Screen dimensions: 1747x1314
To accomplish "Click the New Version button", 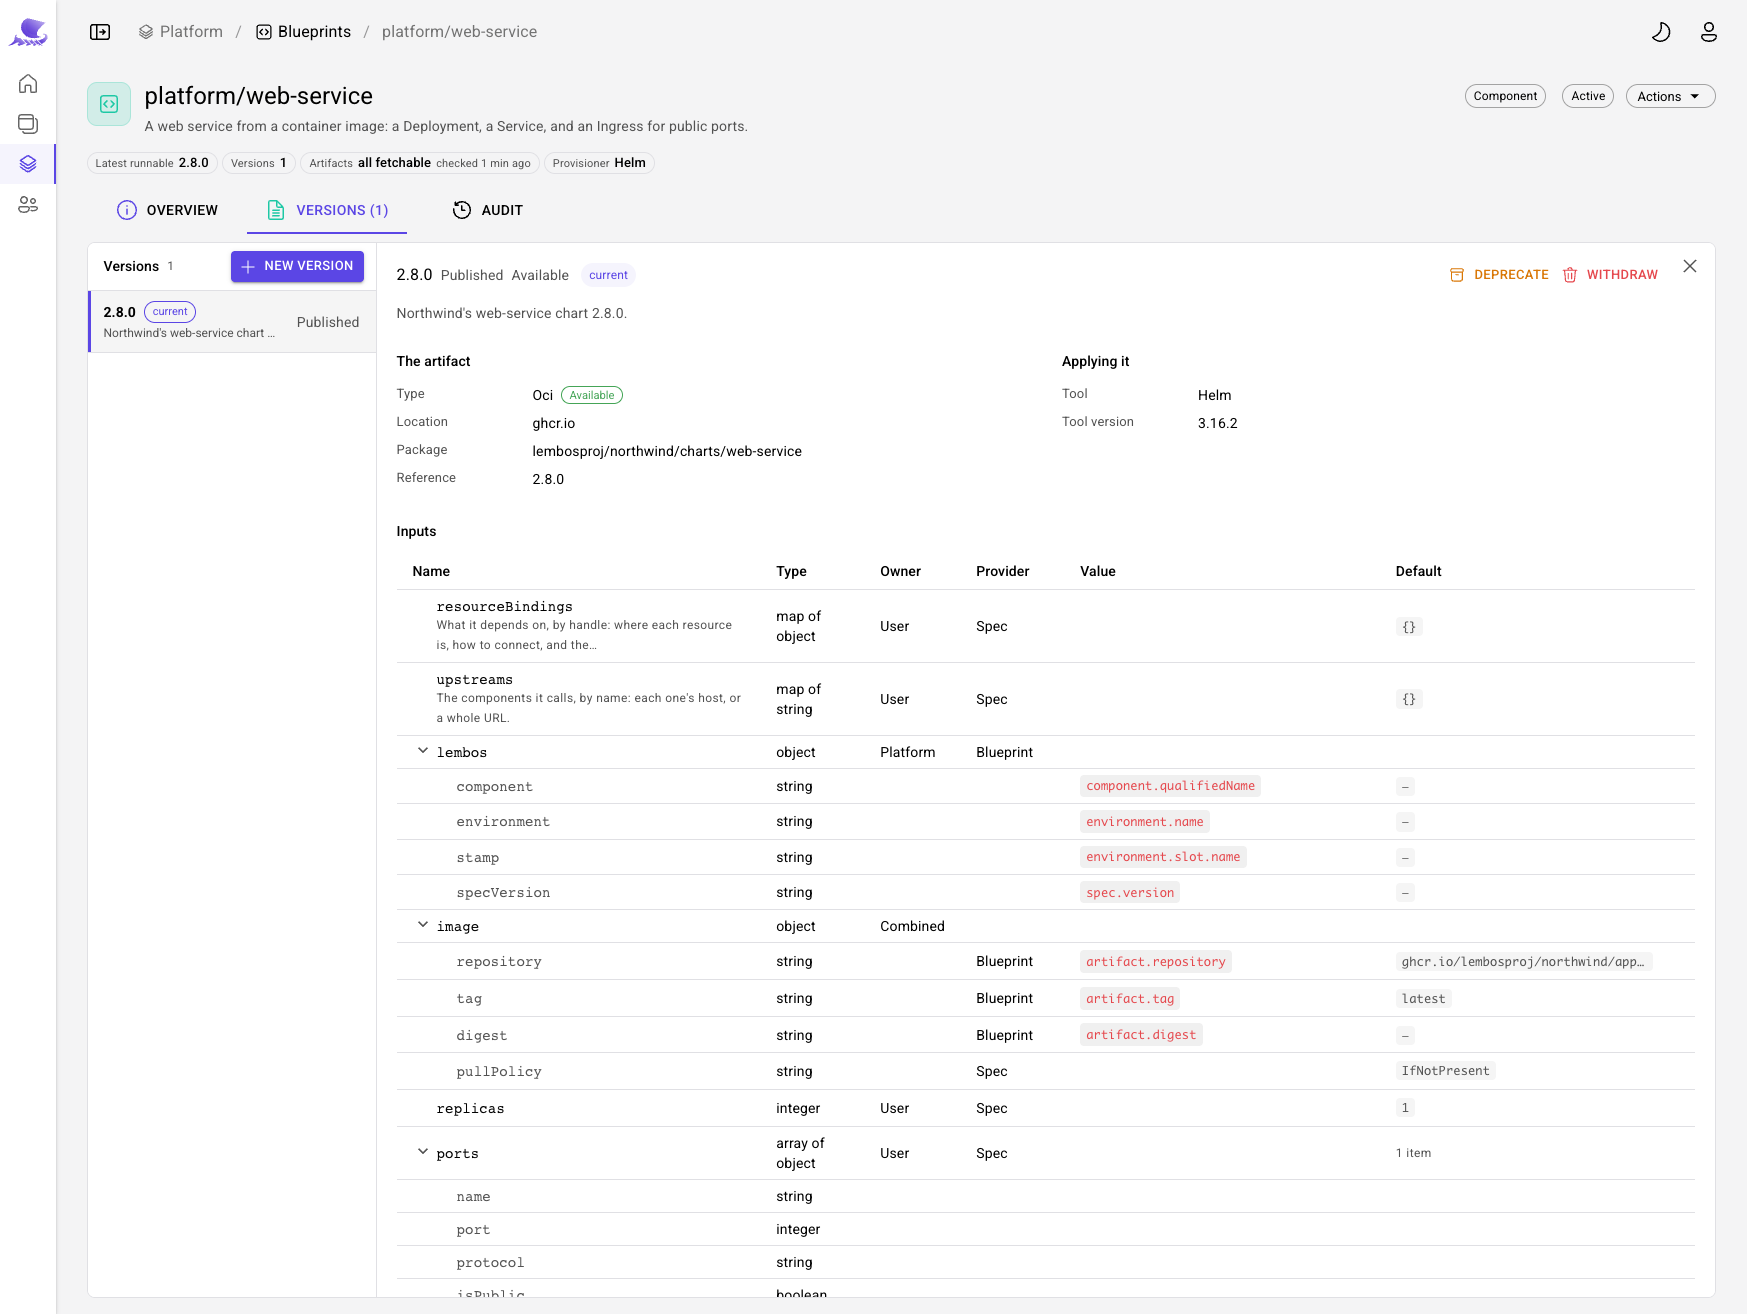I will [297, 266].
